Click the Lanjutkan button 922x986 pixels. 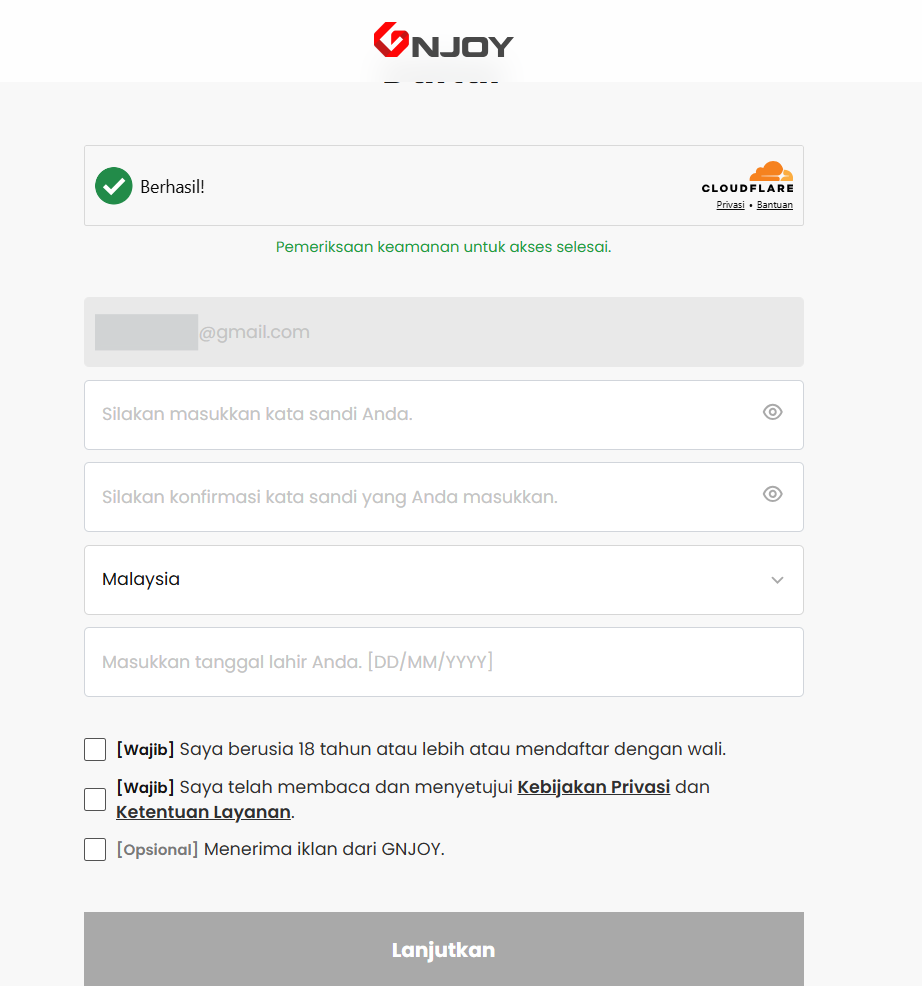coord(444,949)
